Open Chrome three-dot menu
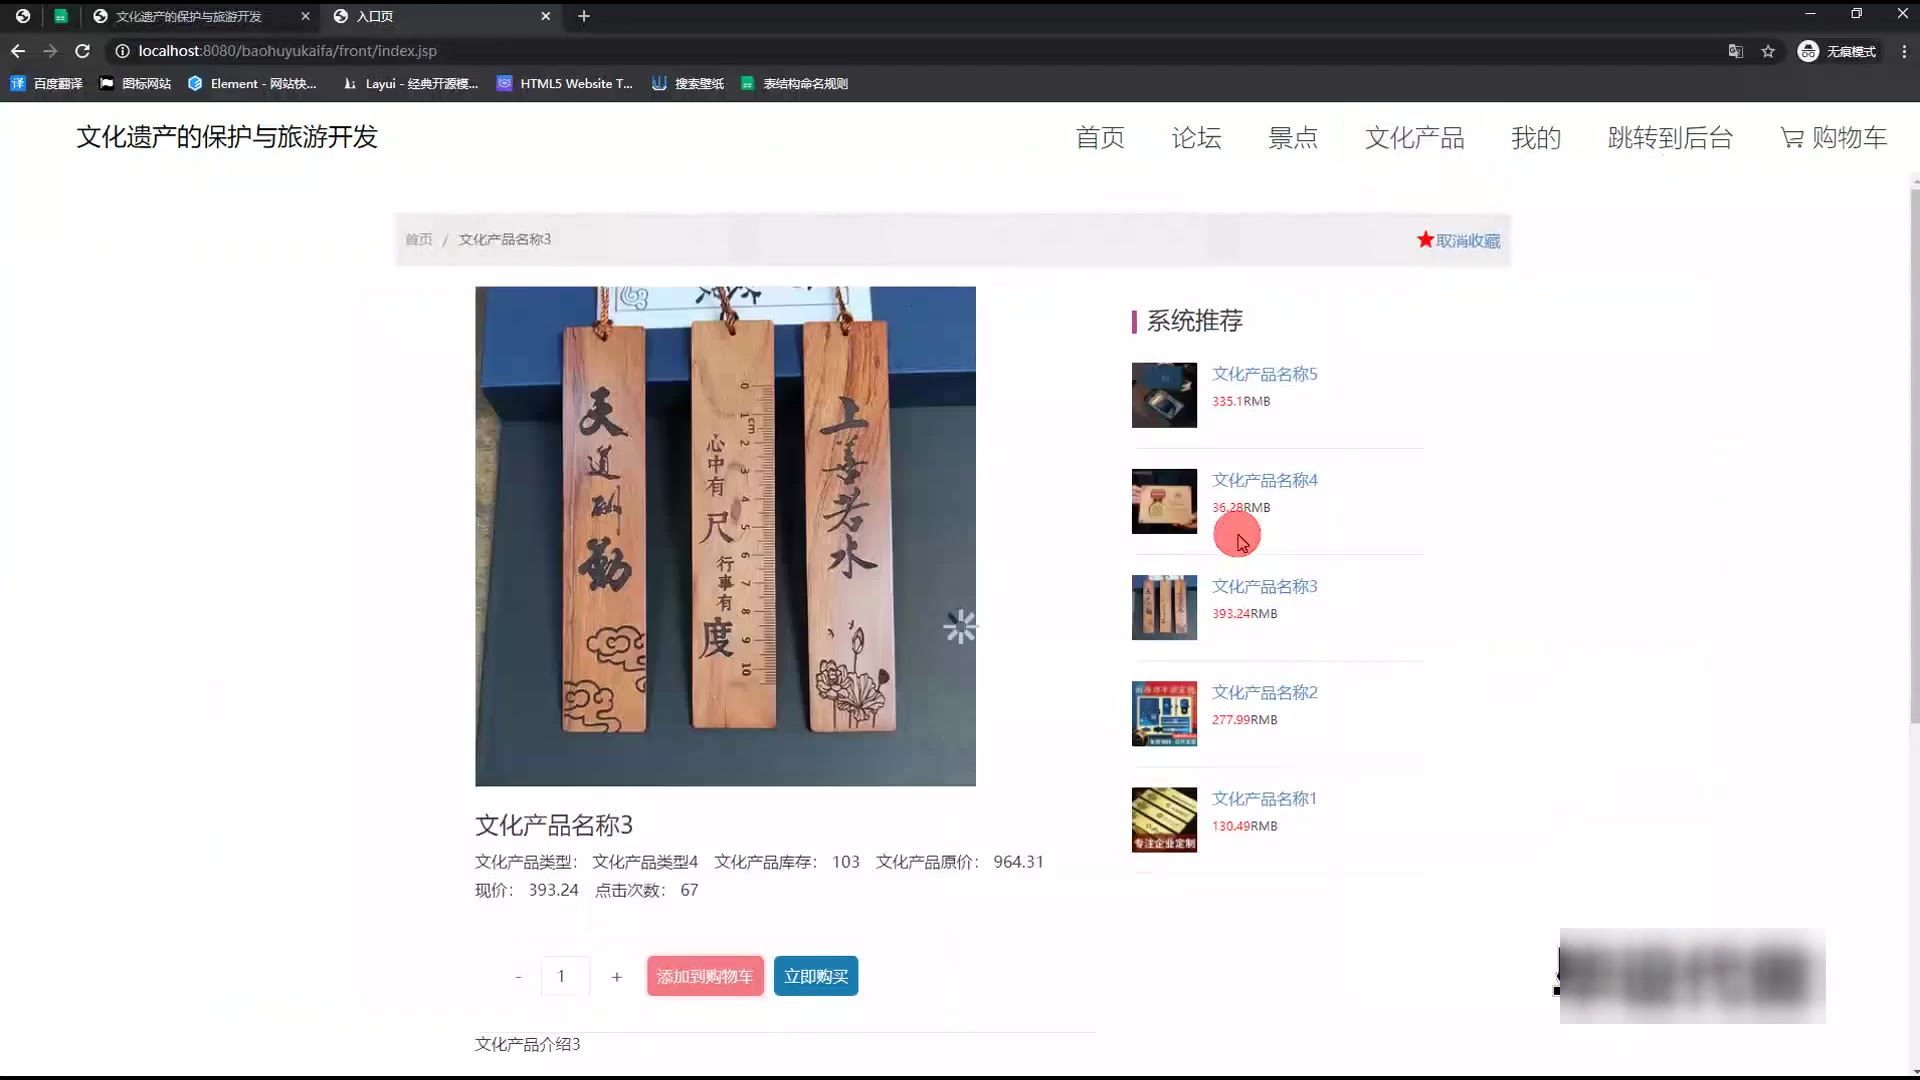The image size is (1920, 1080). [x=1904, y=51]
